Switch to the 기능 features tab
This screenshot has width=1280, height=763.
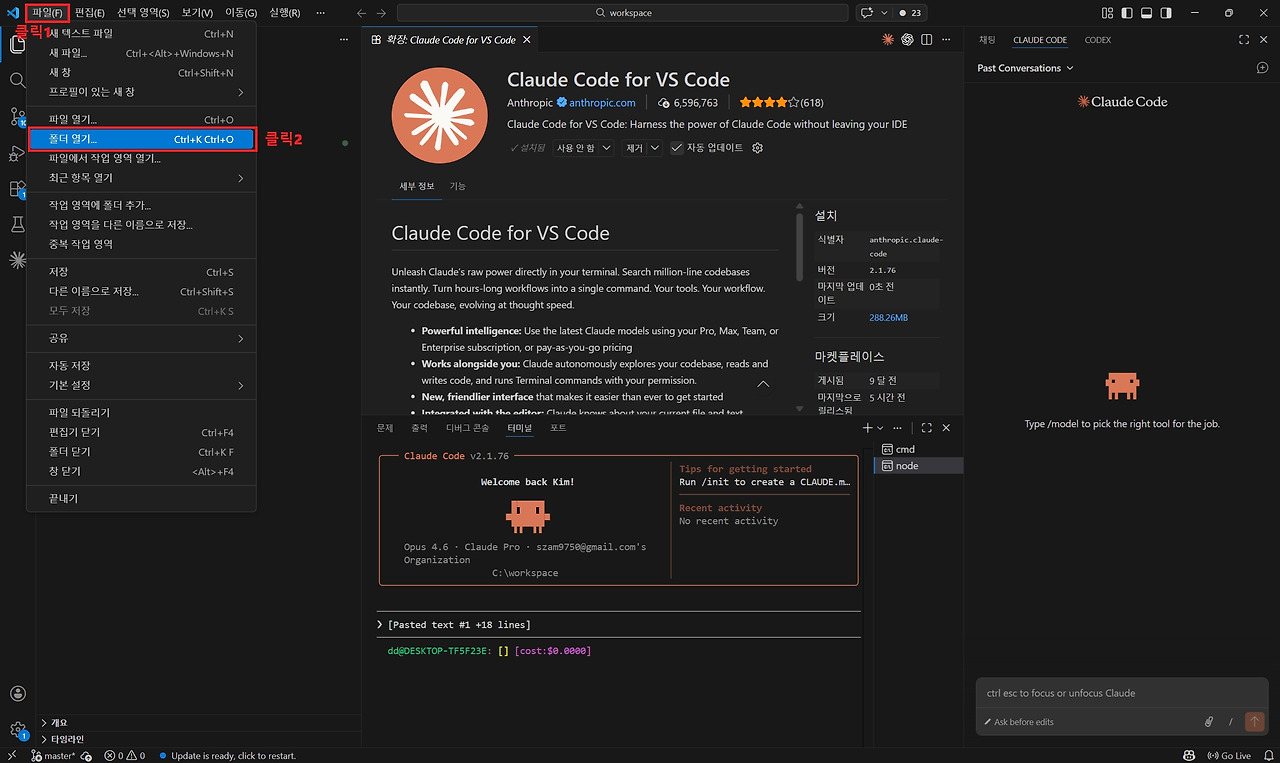(x=457, y=186)
